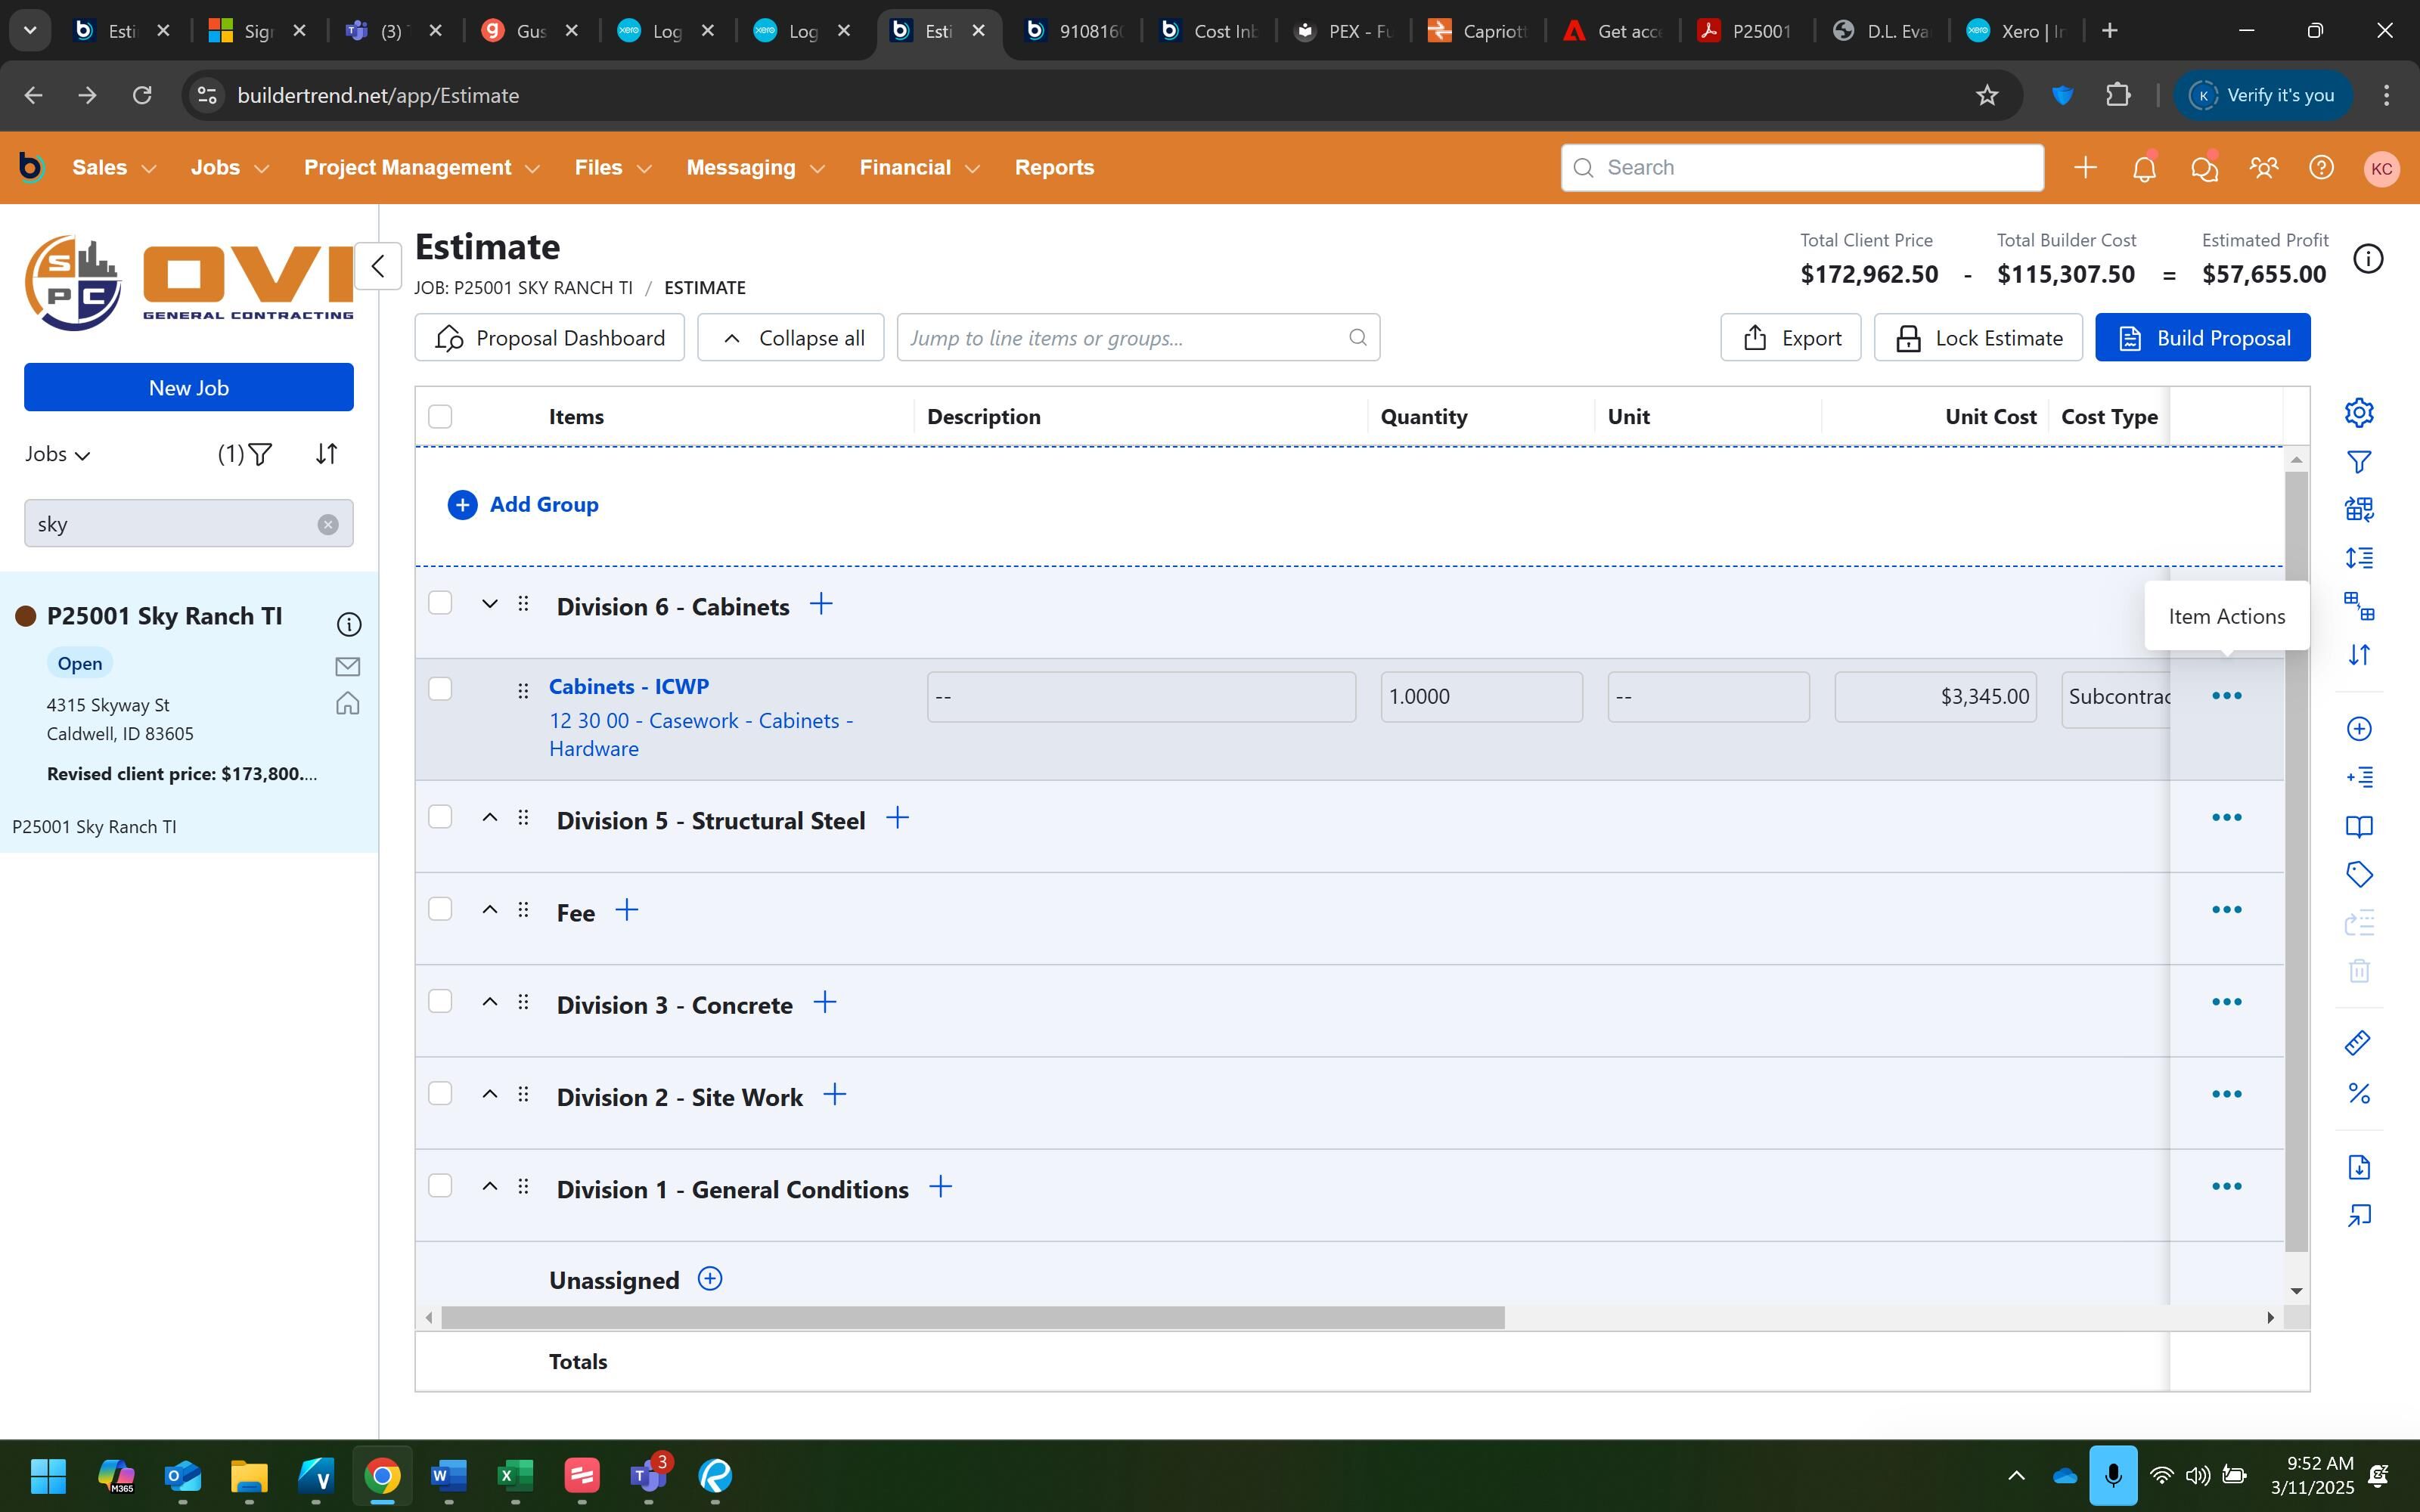Image resolution: width=2420 pixels, height=1512 pixels.
Task: Expand the Division 3 - Concrete group
Action: point(489,1002)
